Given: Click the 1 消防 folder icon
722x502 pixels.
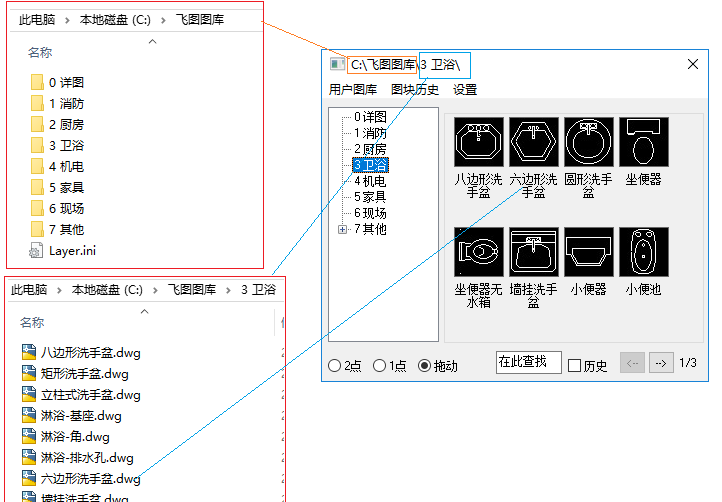Looking at the screenshot, I should pos(37,104).
